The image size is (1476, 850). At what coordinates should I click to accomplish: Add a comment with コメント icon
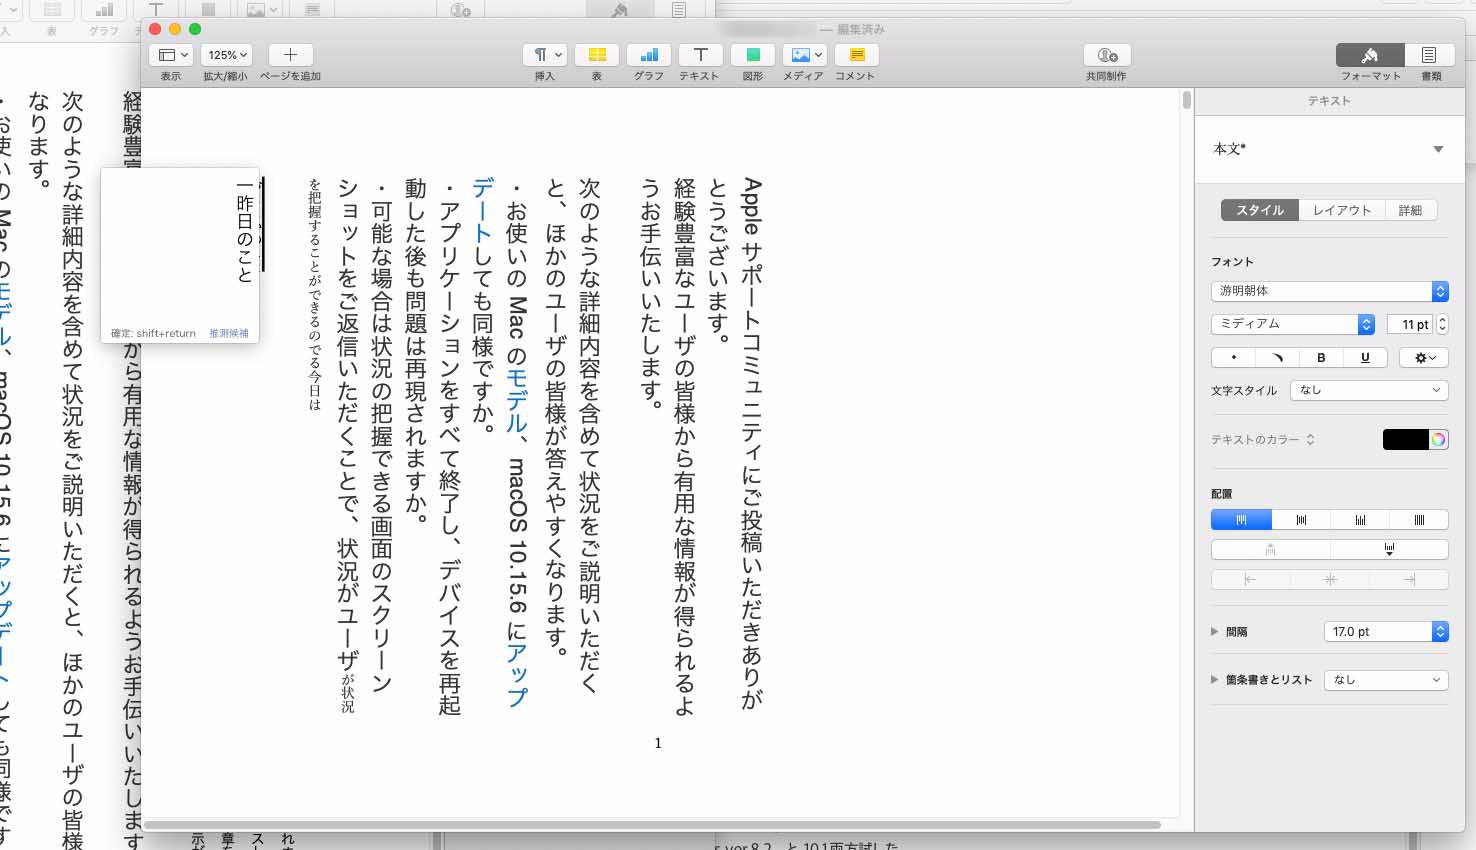coord(856,55)
